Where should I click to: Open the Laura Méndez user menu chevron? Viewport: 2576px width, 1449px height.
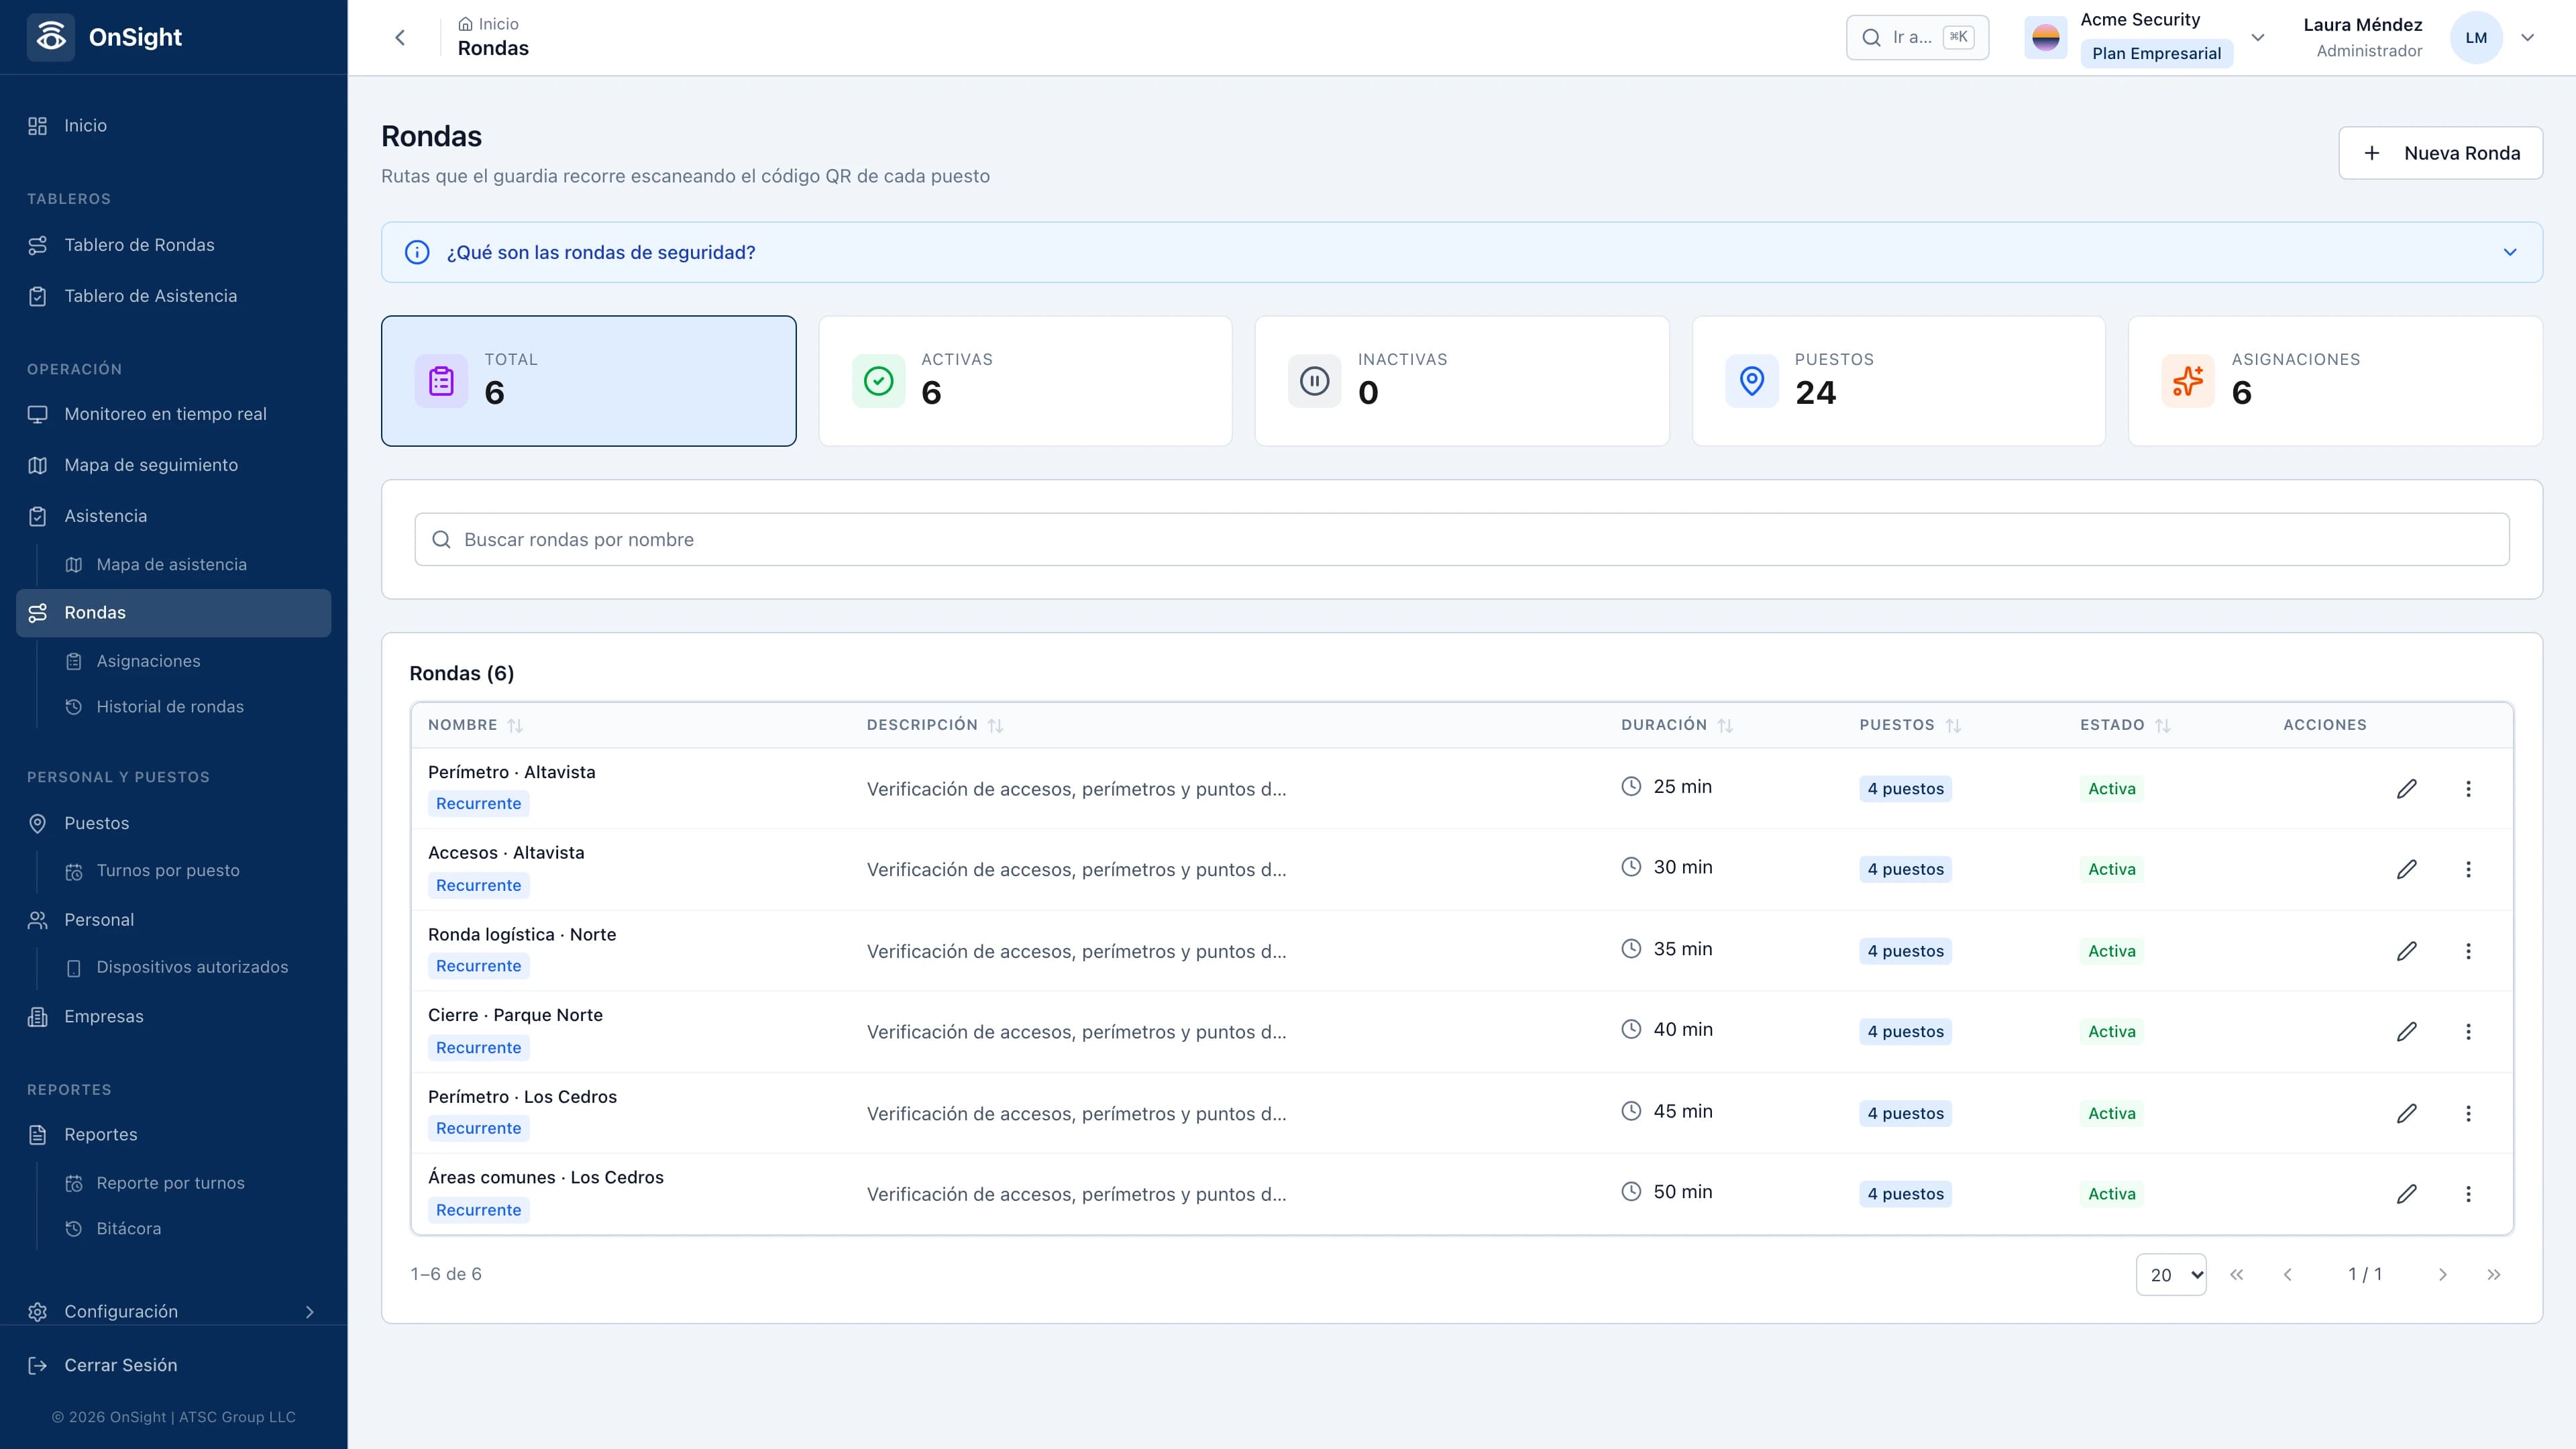[x=2528, y=38]
